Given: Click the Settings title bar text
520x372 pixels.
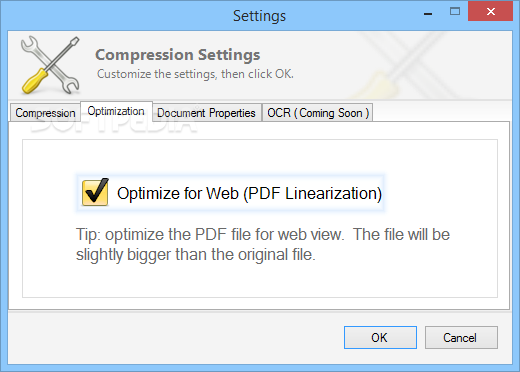Looking at the screenshot, I should (259, 16).
